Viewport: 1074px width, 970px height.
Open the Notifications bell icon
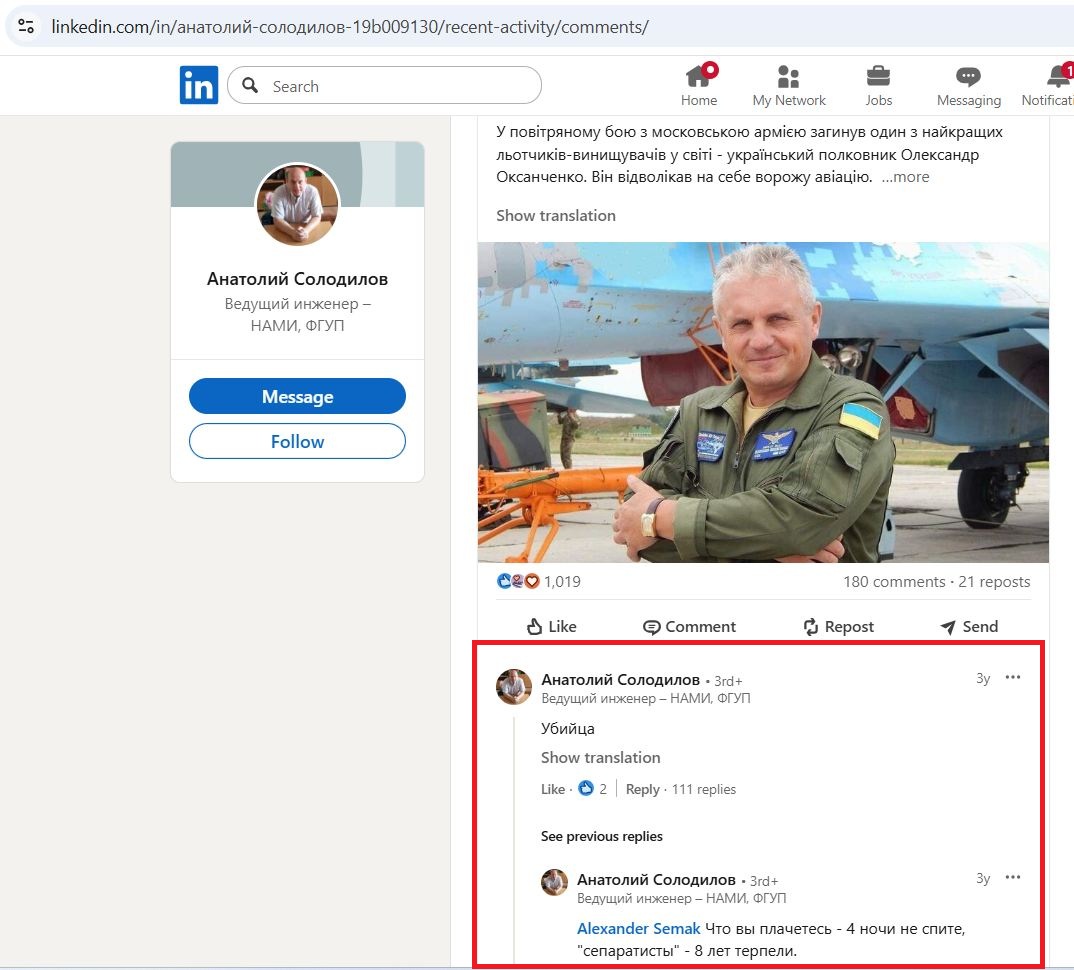pos(1056,78)
